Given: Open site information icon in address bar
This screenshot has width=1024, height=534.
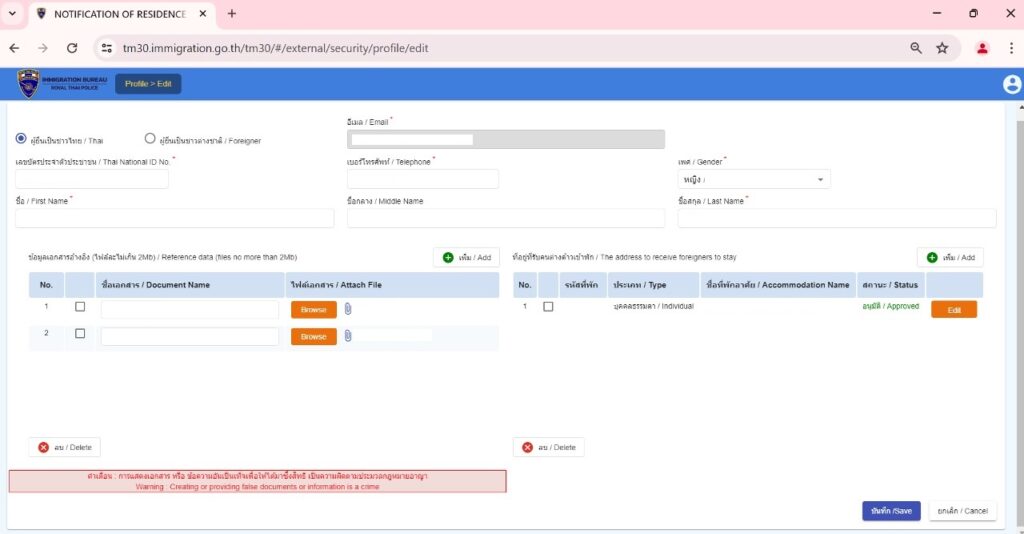Looking at the screenshot, I should point(107,48).
